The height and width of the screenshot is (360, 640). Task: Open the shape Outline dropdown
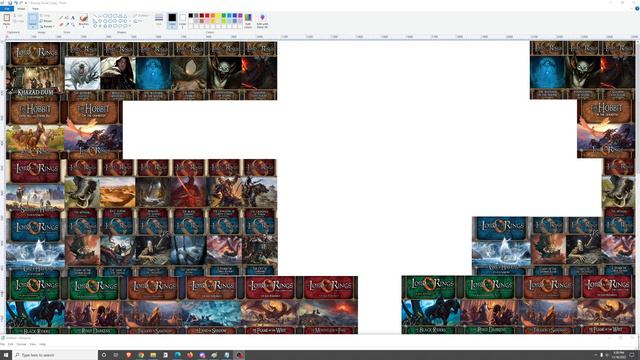[x=140, y=16]
